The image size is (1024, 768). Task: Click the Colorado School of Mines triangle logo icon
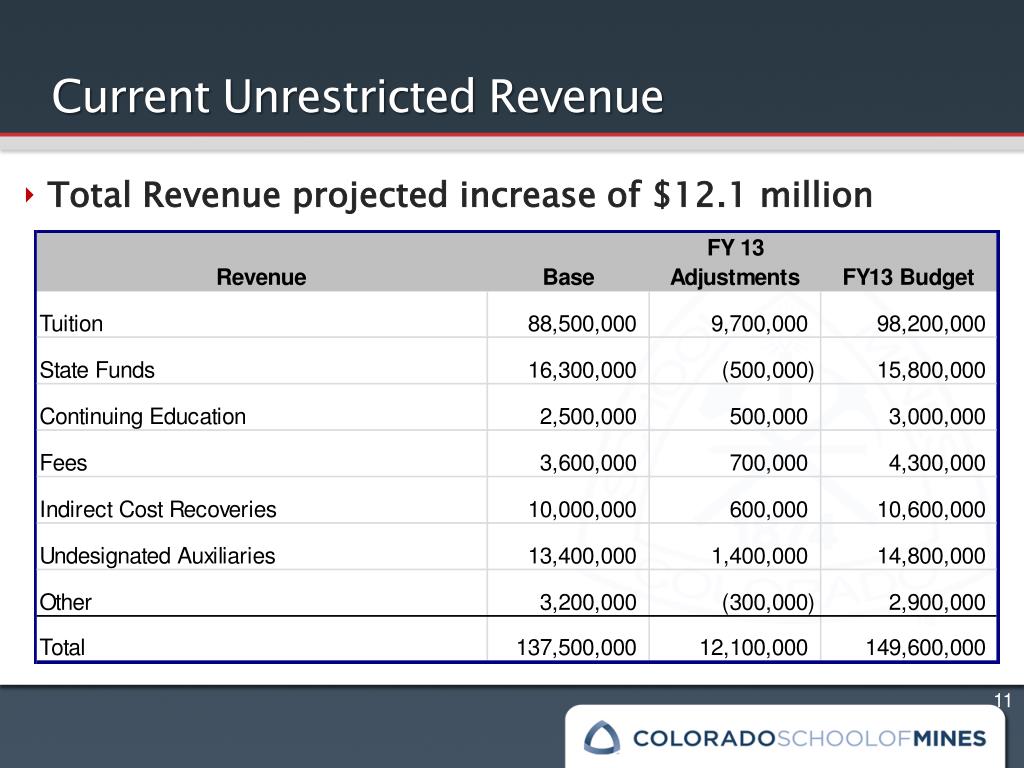[601, 738]
